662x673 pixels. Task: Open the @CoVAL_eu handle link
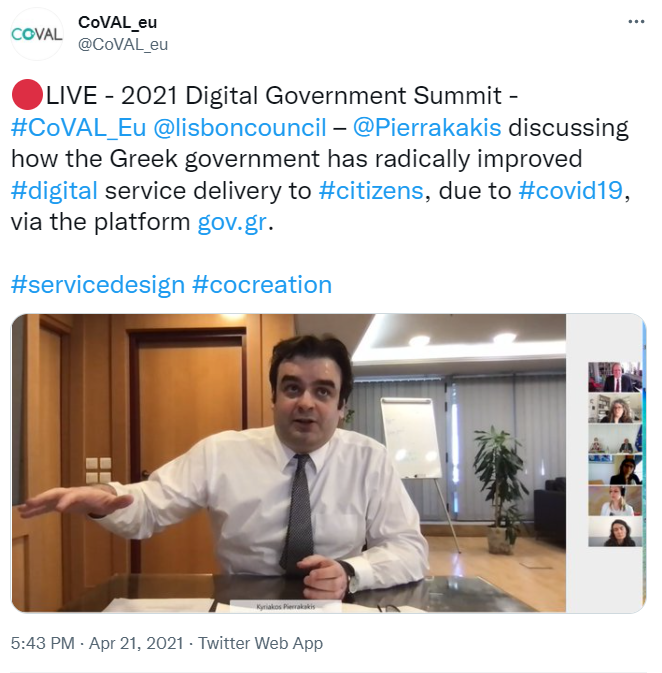pyautogui.click(x=123, y=44)
